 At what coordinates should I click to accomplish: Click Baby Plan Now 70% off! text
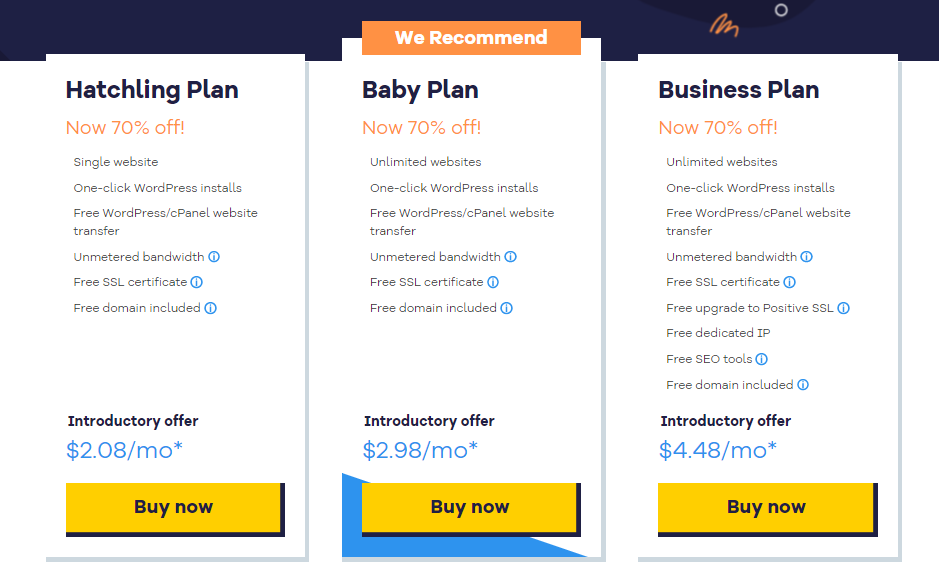click(x=422, y=128)
